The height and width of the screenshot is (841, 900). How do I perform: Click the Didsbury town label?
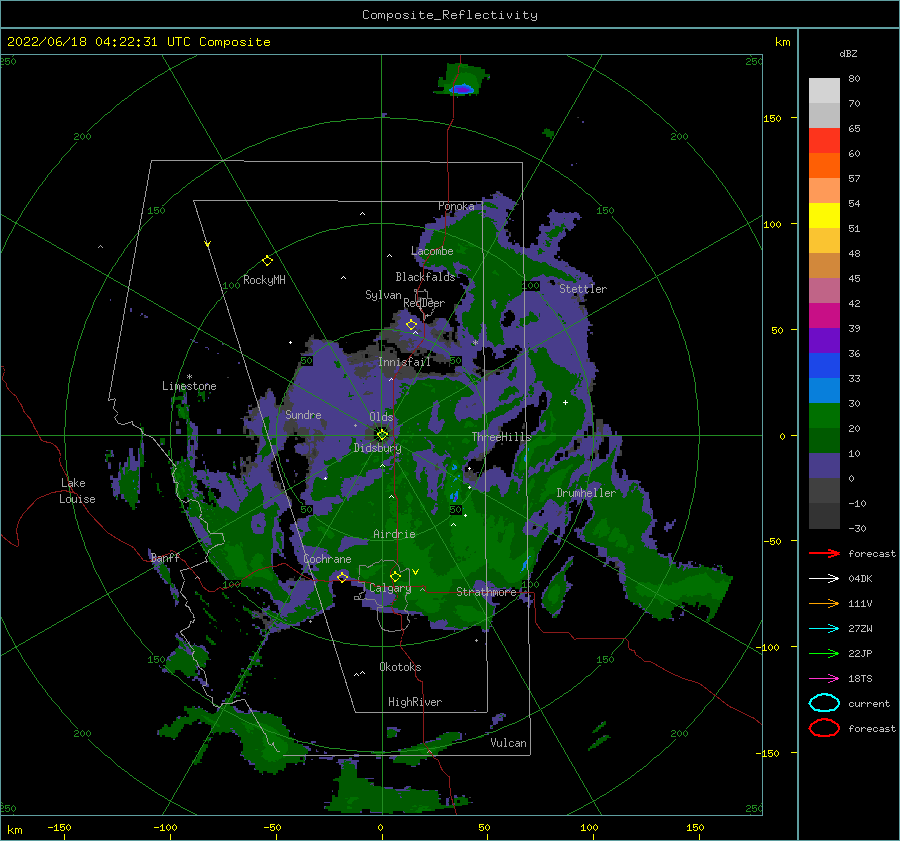pos(378,448)
